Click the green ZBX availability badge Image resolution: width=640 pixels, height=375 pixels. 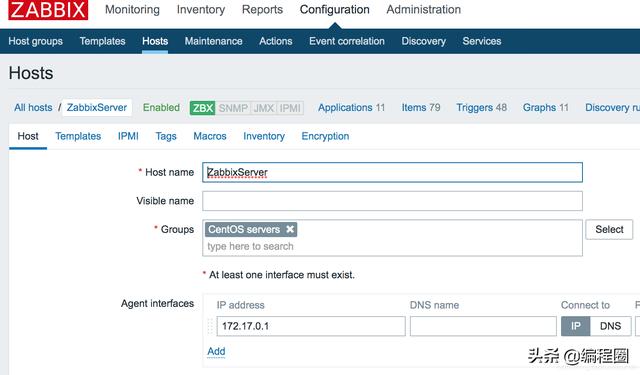(203, 108)
